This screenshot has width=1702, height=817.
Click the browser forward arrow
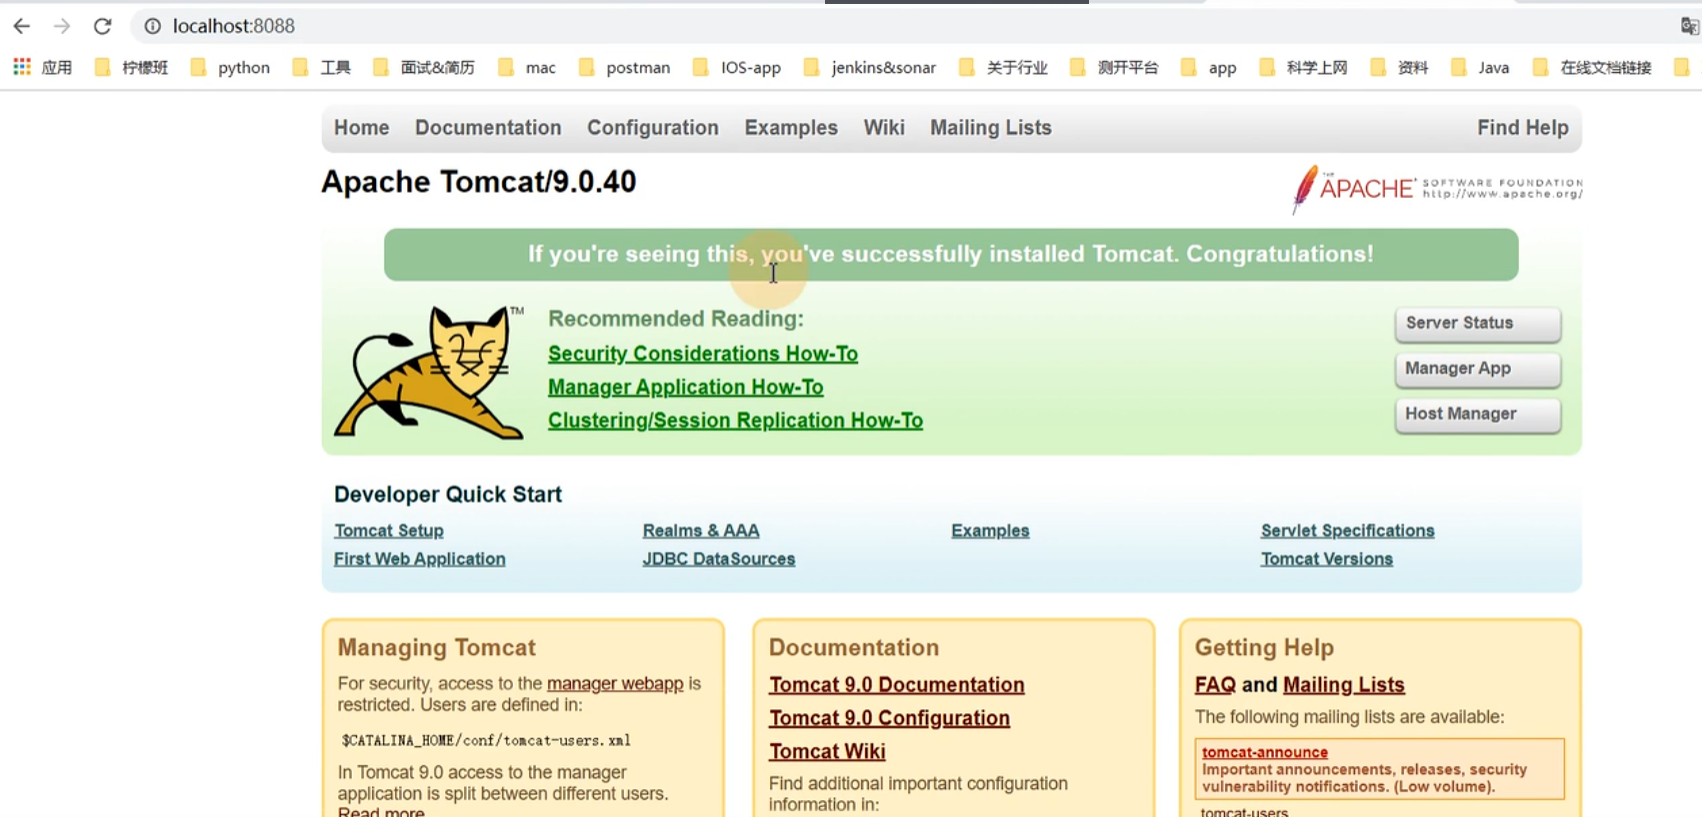pyautogui.click(x=62, y=26)
